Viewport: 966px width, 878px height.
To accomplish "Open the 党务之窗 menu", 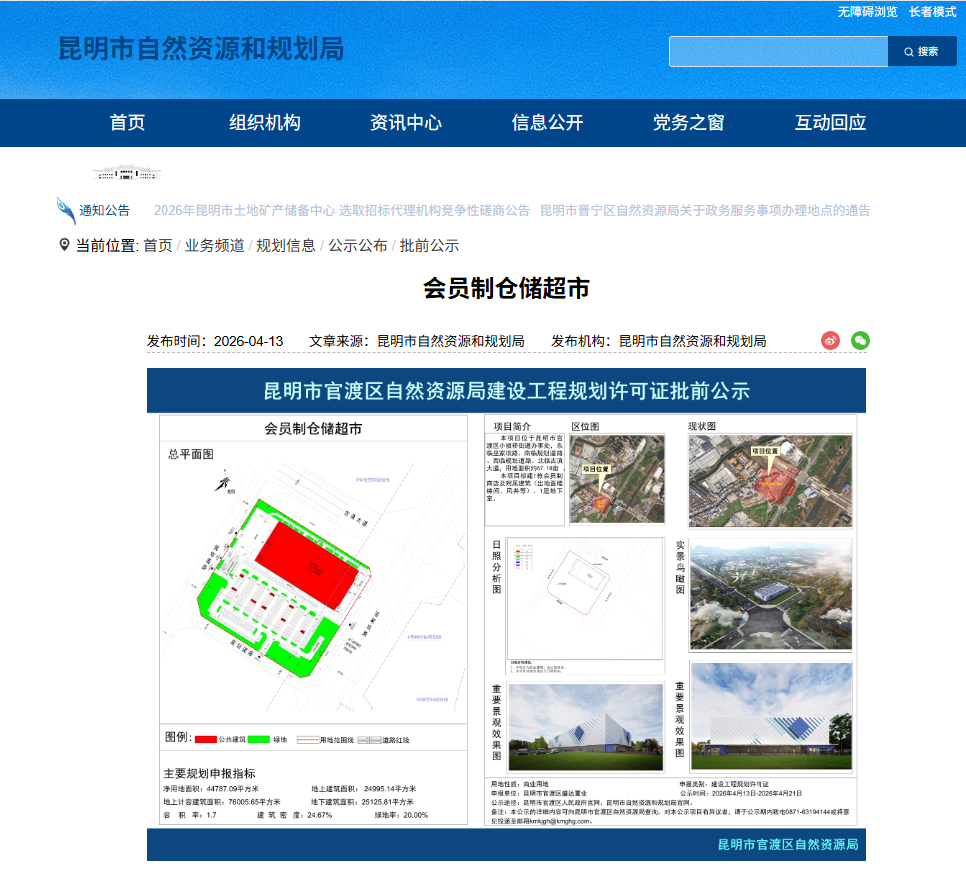I will tap(687, 122).
